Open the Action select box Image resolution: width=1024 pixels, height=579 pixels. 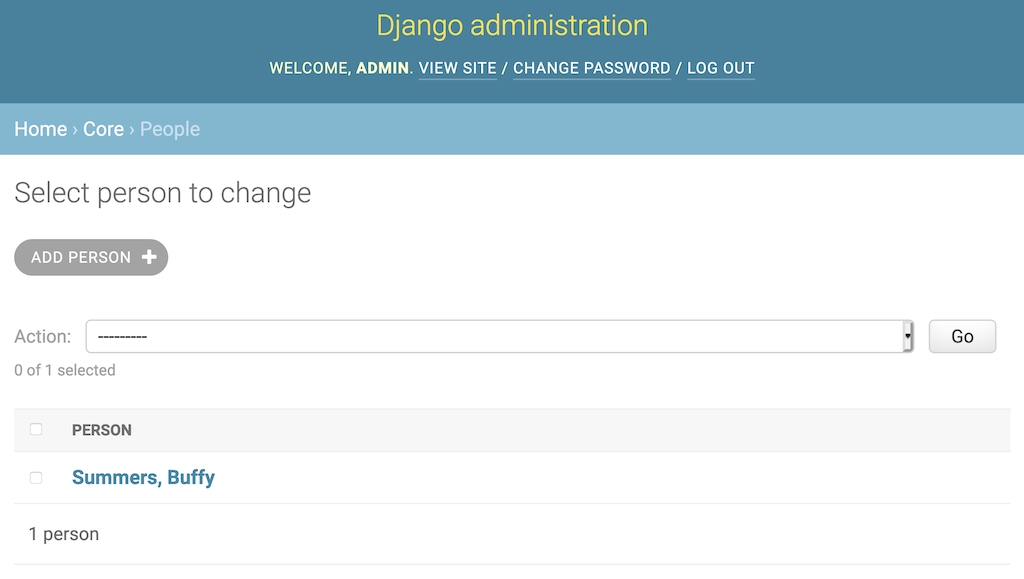pos(498,337)
